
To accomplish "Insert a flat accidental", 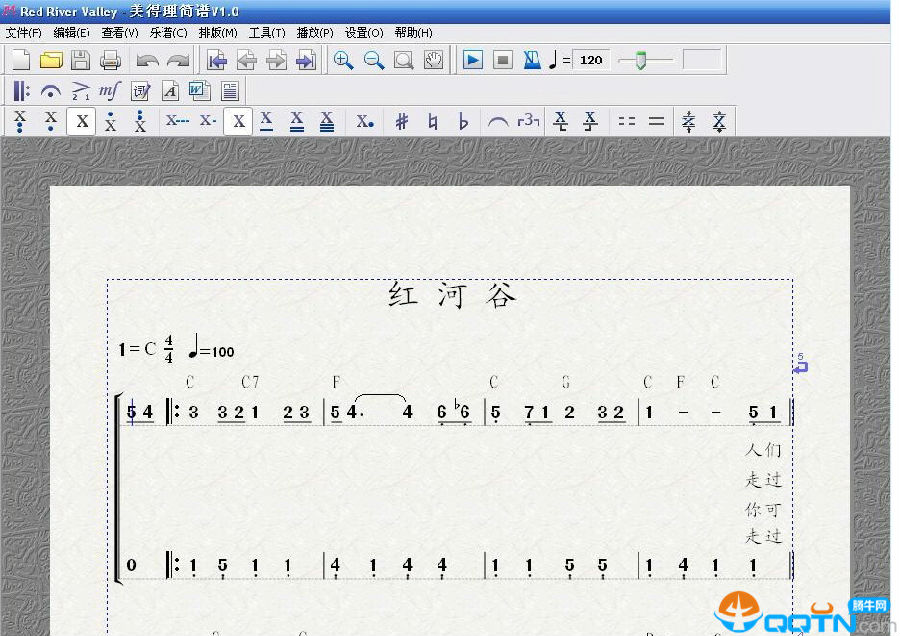I will coord(463,122).
